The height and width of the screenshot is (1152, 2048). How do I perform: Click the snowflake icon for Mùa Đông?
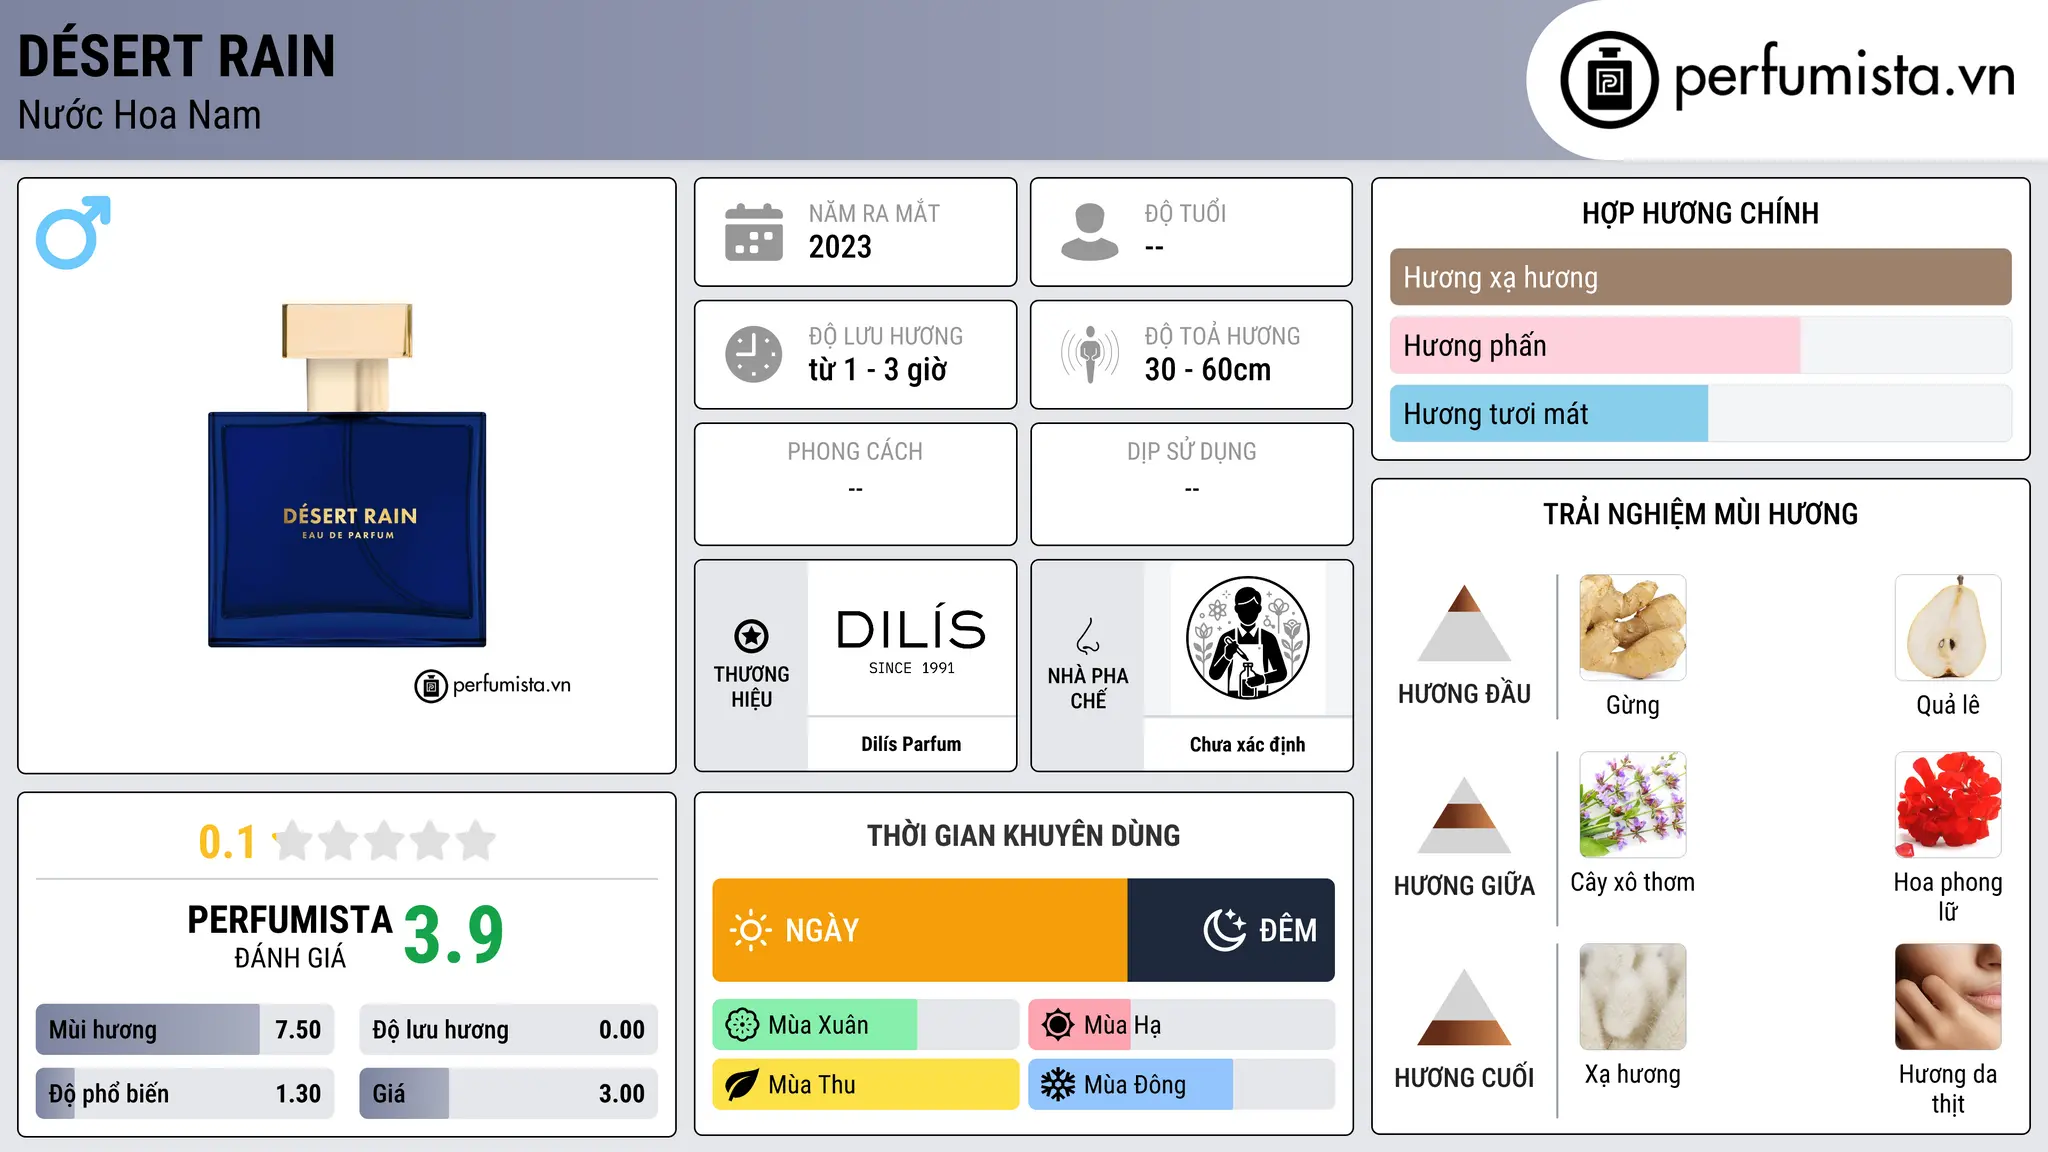(1058, 1085)
